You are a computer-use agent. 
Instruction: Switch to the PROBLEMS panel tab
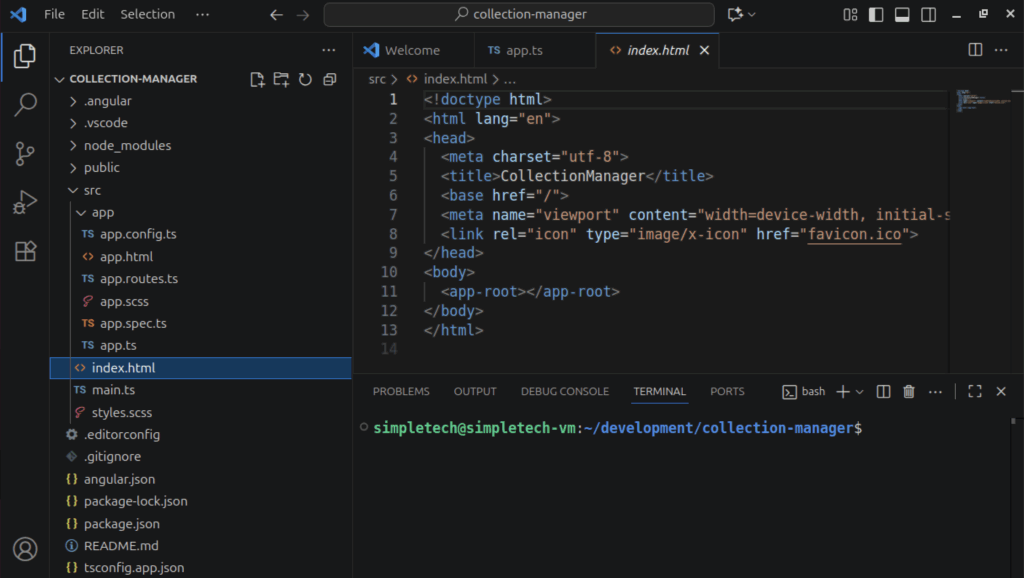point(401,392)
